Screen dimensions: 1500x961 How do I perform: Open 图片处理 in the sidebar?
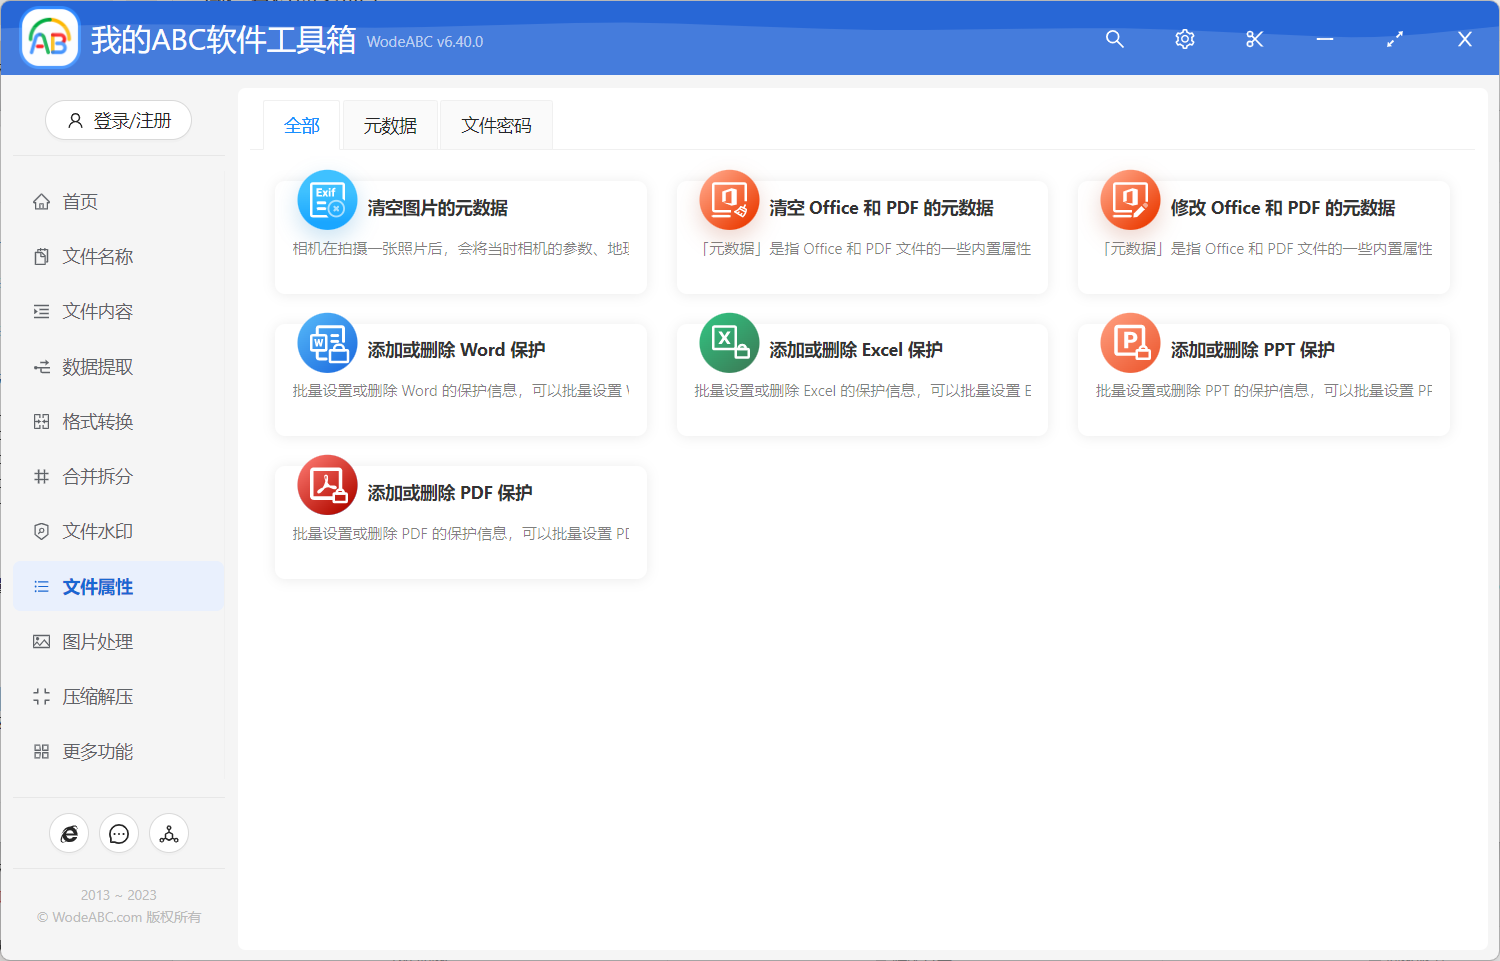tap(98, 641)
